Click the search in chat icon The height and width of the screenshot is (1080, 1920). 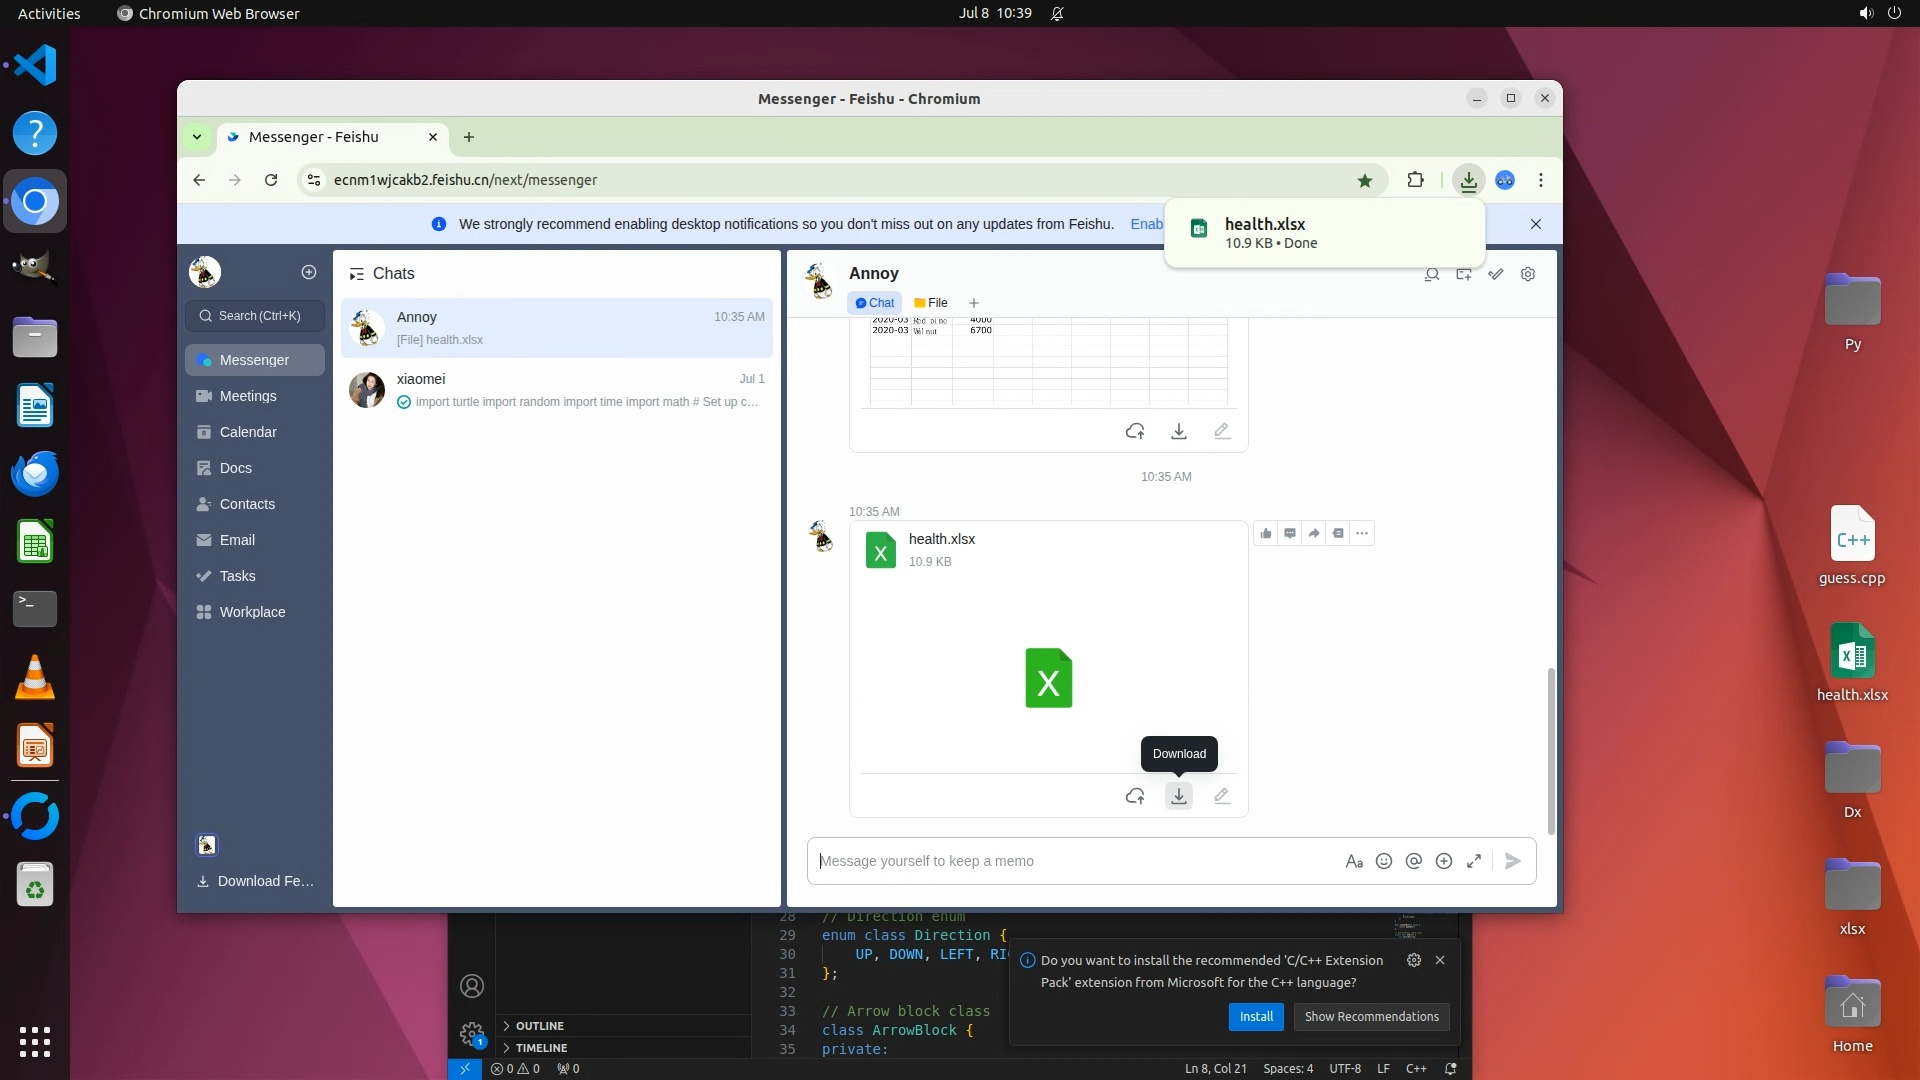pyautogui.click(x=1432, y=274)
